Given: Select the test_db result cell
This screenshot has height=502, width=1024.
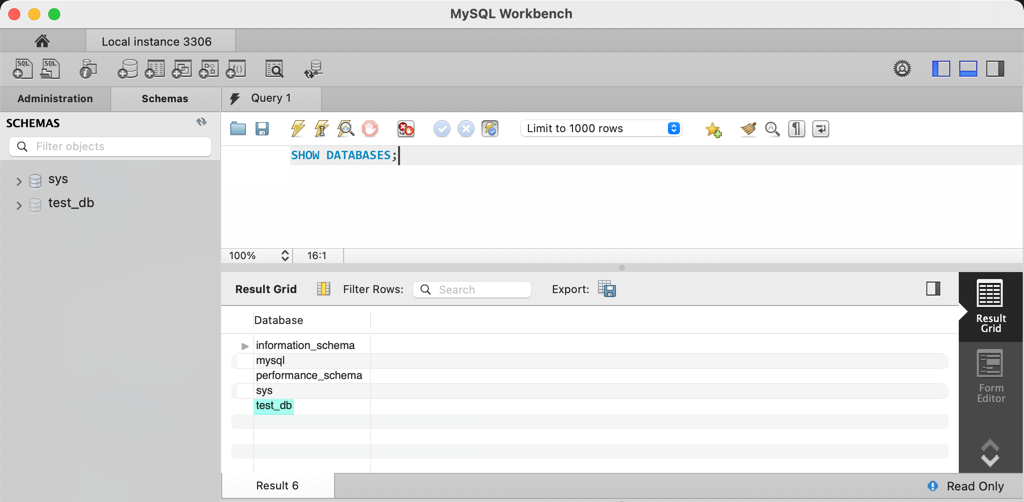Looking at the screenshot, I should pos(274,406).
